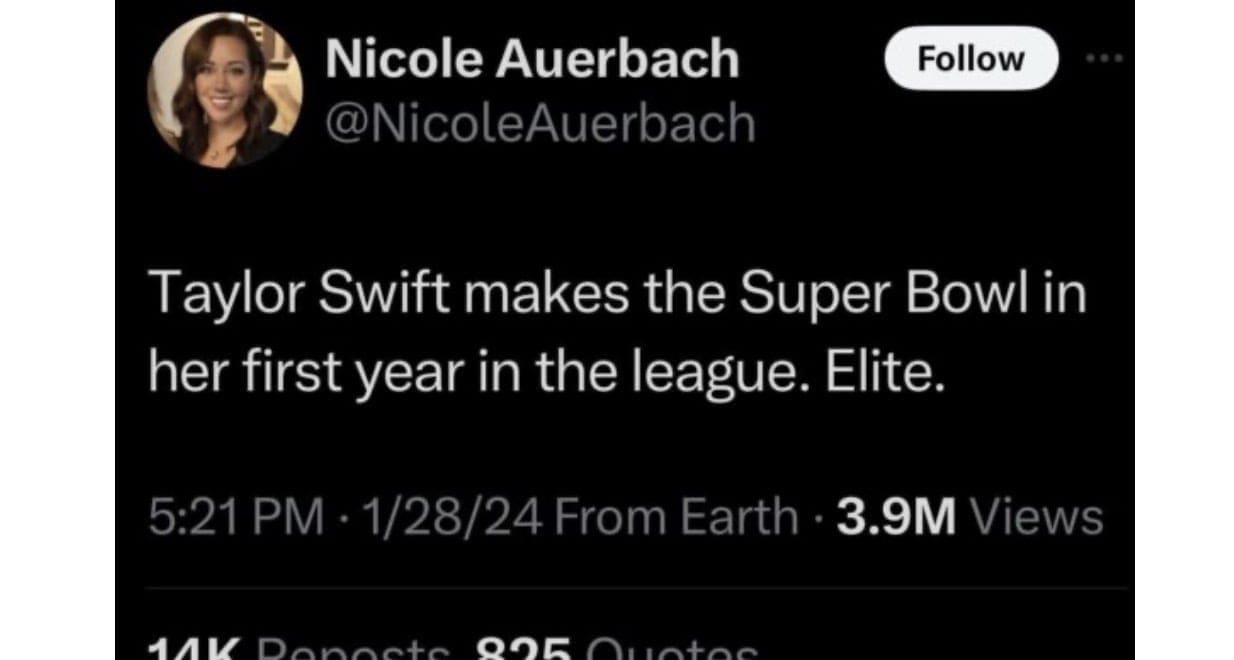Click Nicole Auerbach's profile picture
The height and width of the screenshot is (660, 1234).
click(x=225, y=90)
